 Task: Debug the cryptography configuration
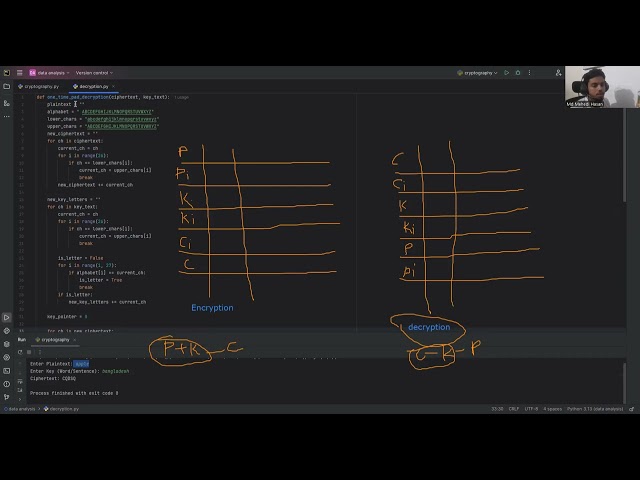click(x=518, y=73)
